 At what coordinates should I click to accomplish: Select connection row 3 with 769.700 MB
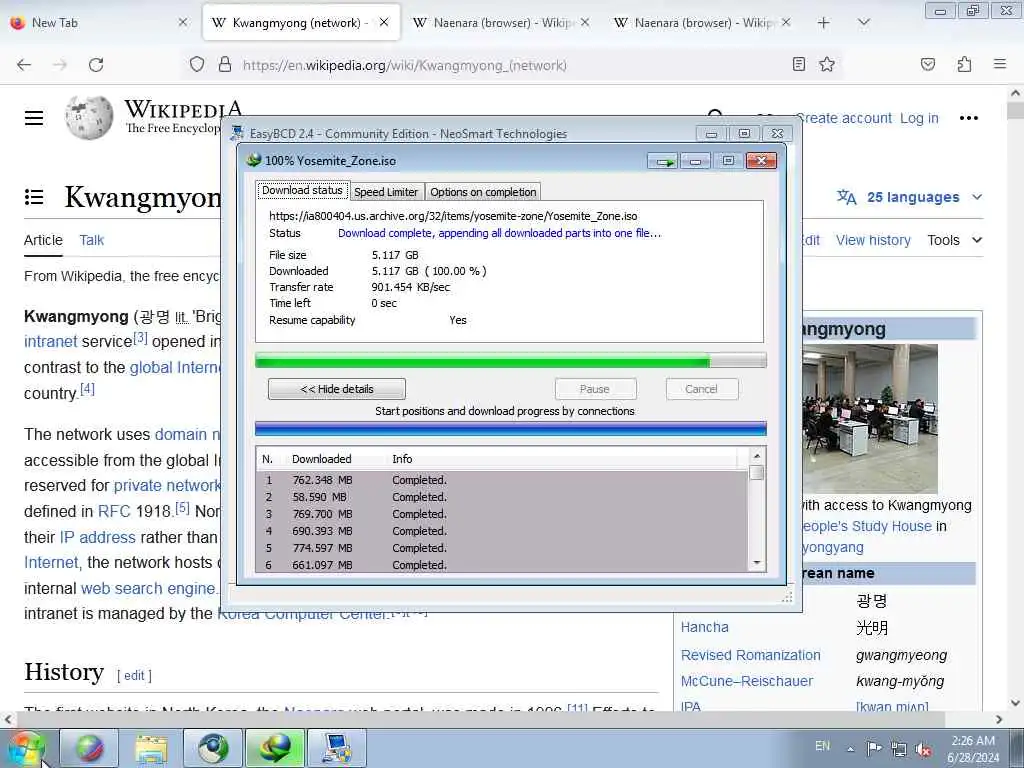(502, 514)
